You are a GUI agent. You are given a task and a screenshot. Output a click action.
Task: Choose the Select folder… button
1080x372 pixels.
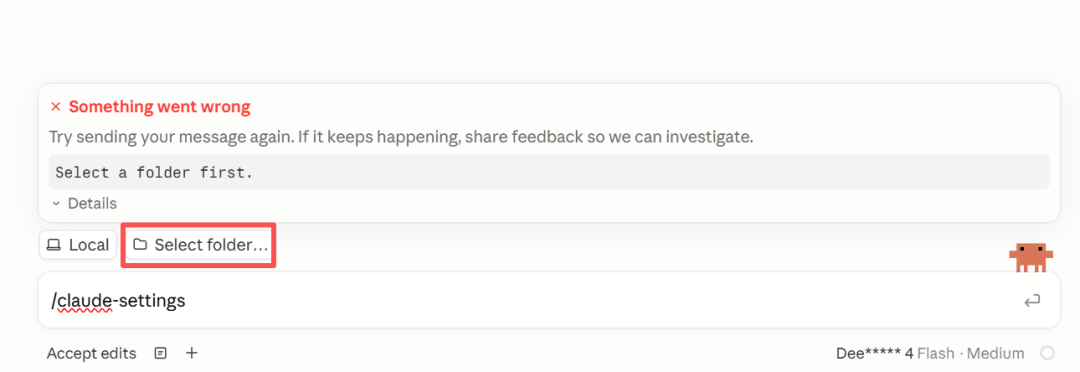pos(200,245)
